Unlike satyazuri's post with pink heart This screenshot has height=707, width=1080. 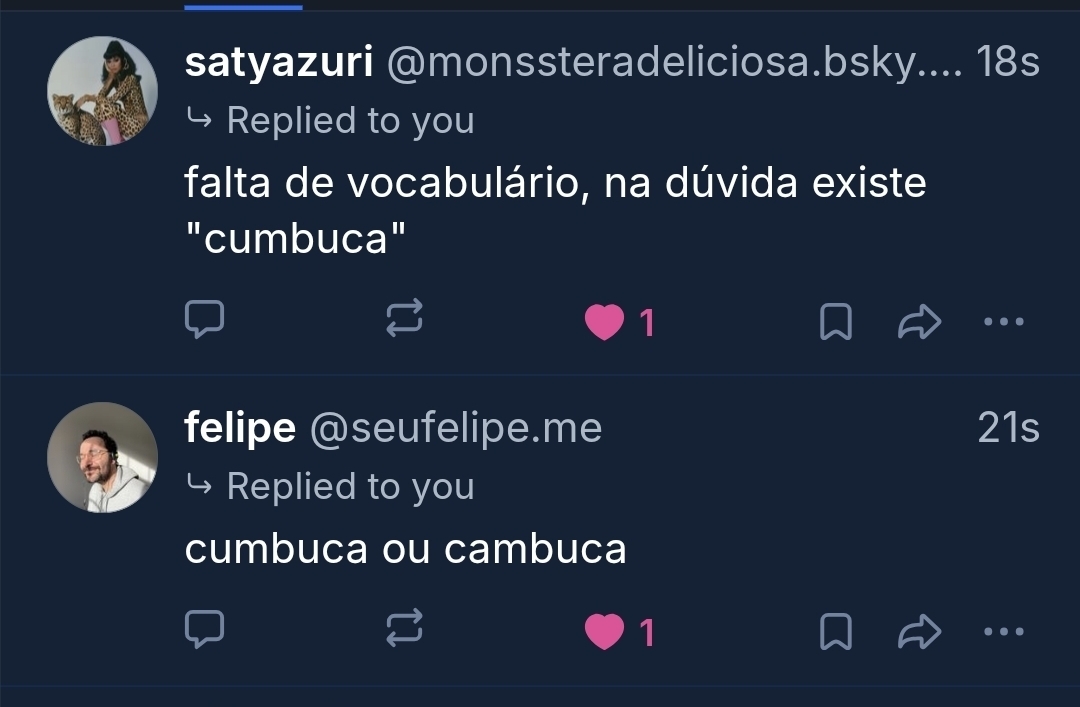pos(604,322)
